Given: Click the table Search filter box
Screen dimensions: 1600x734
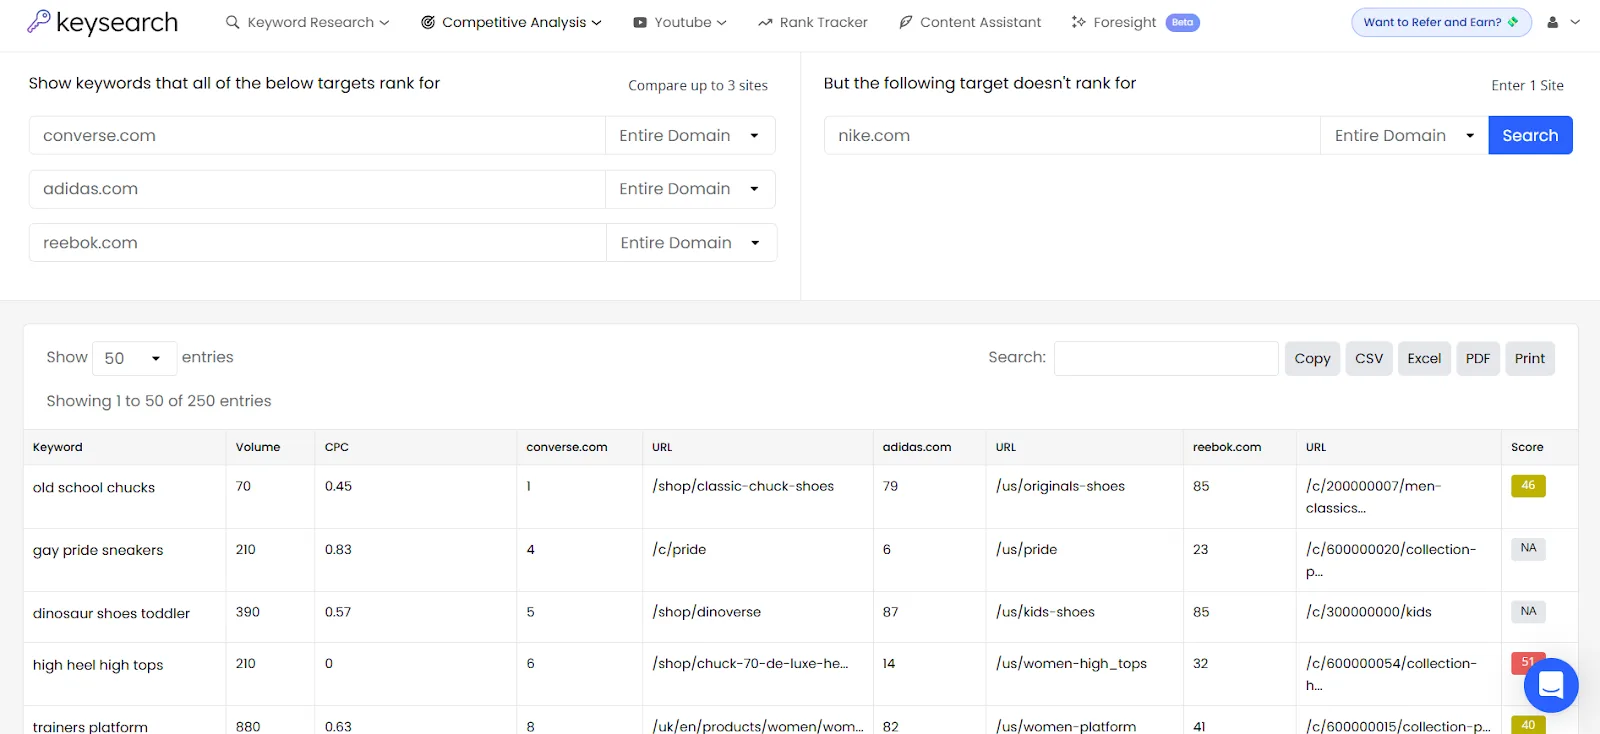Looking at the screenshot, I should (1166, 358).
